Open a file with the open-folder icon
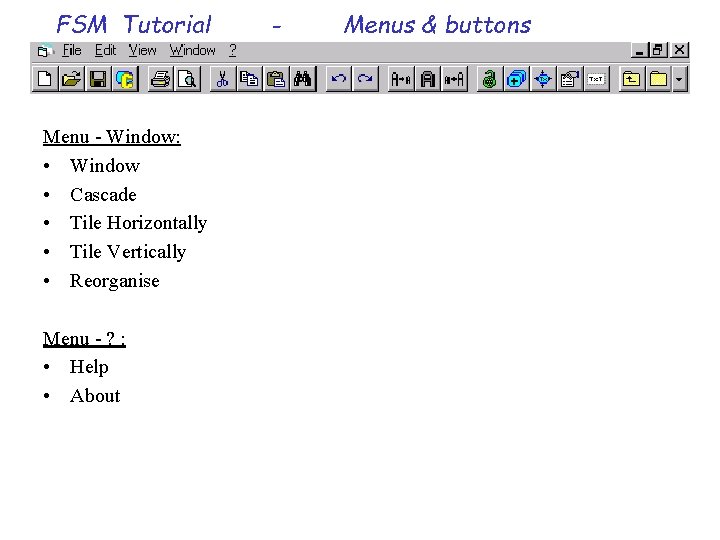 pos(72,79)
